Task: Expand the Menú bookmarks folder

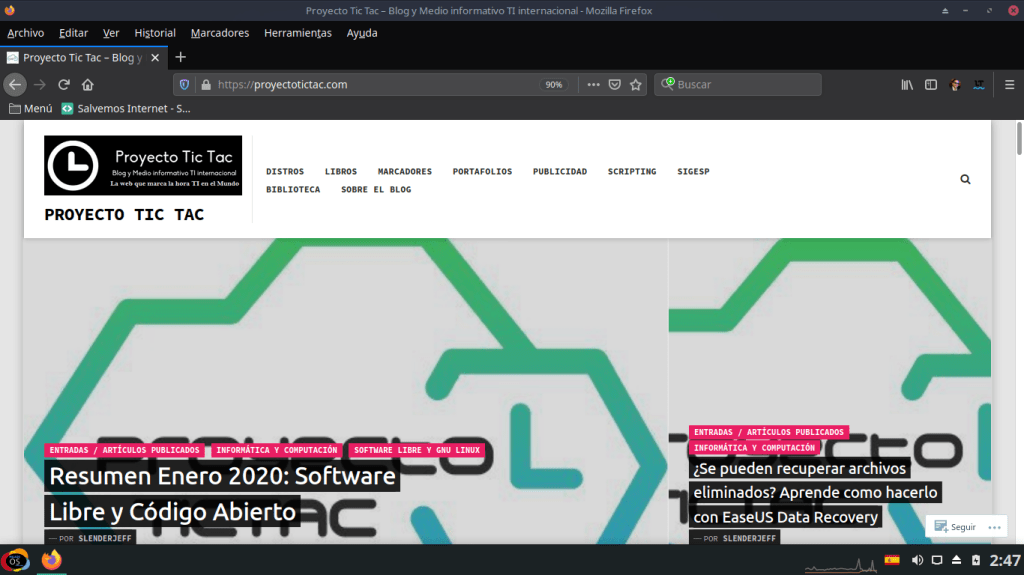Action: coord(30,108)
